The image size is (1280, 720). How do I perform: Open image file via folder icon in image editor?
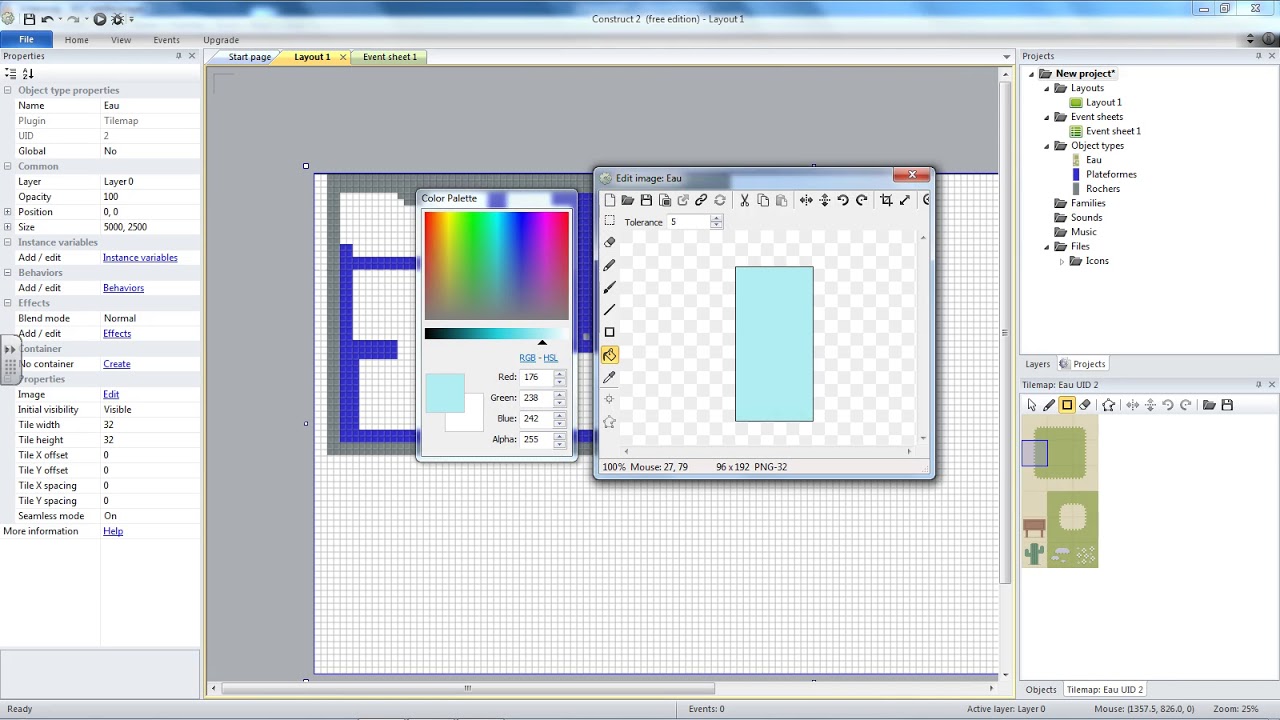628,200
